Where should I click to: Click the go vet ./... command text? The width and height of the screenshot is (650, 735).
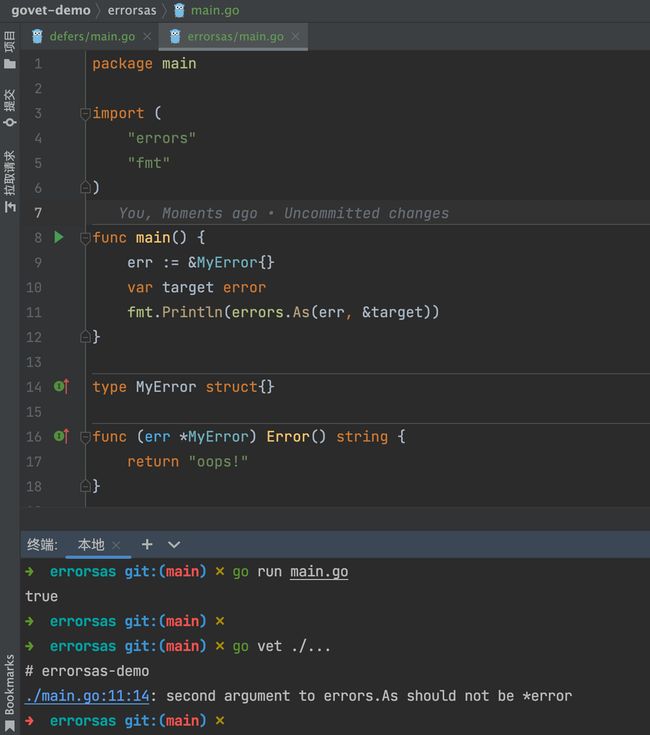pos(282,646)
